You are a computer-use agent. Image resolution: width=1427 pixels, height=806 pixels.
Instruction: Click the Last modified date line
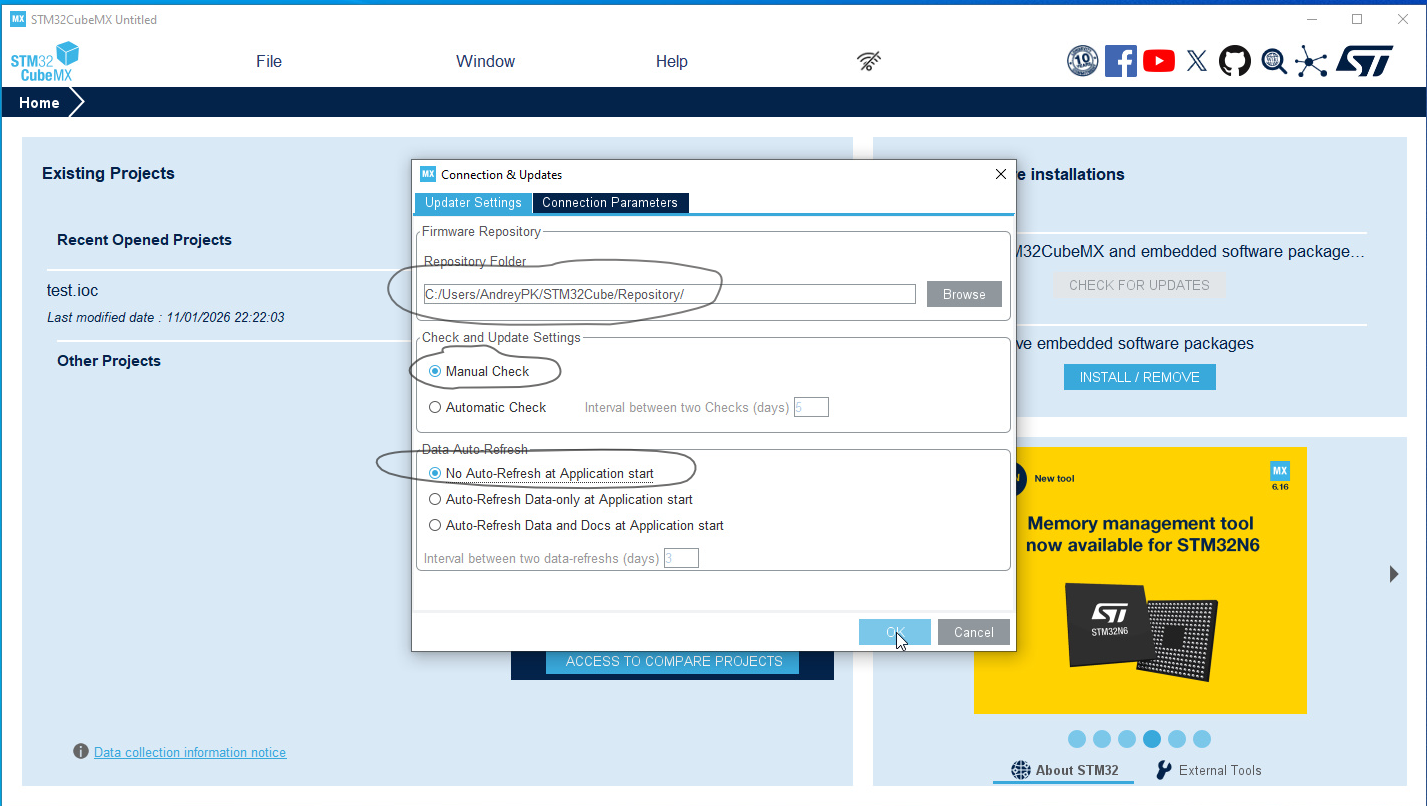coord(166,317)
